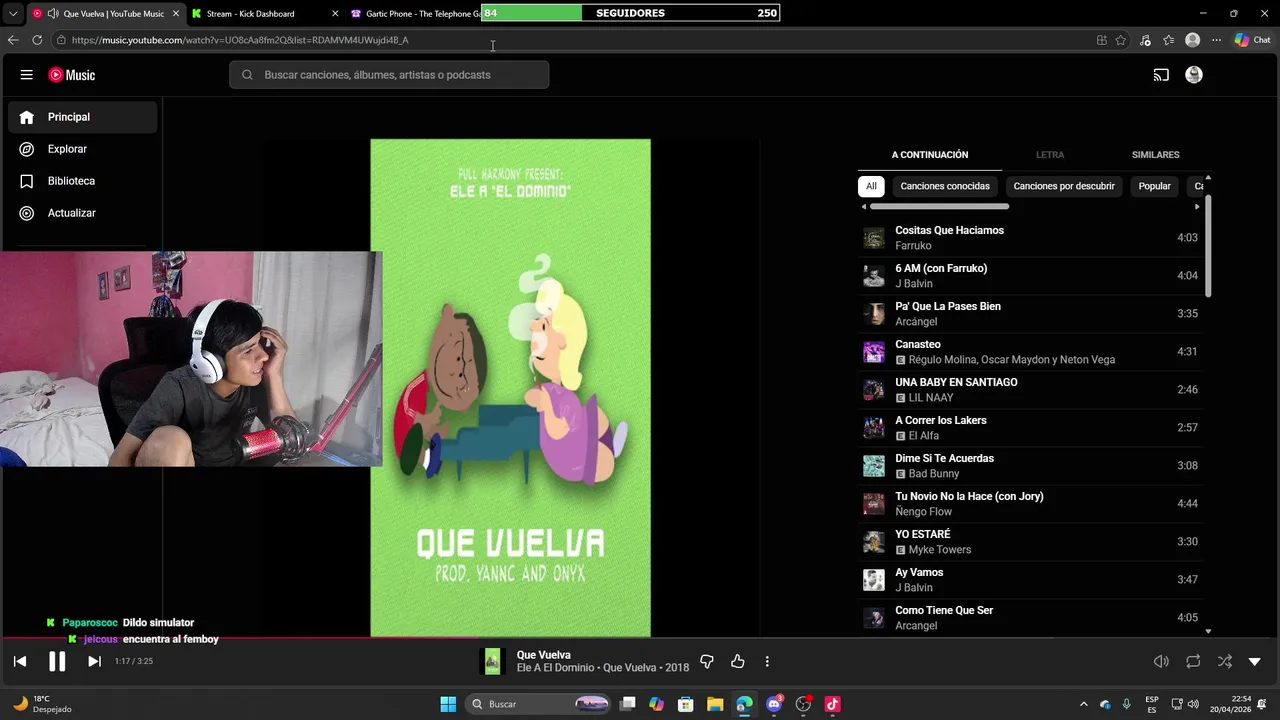Play Pa' Que La Pases Bien
Screen dimensions: 1280x720
point(1030,314)
